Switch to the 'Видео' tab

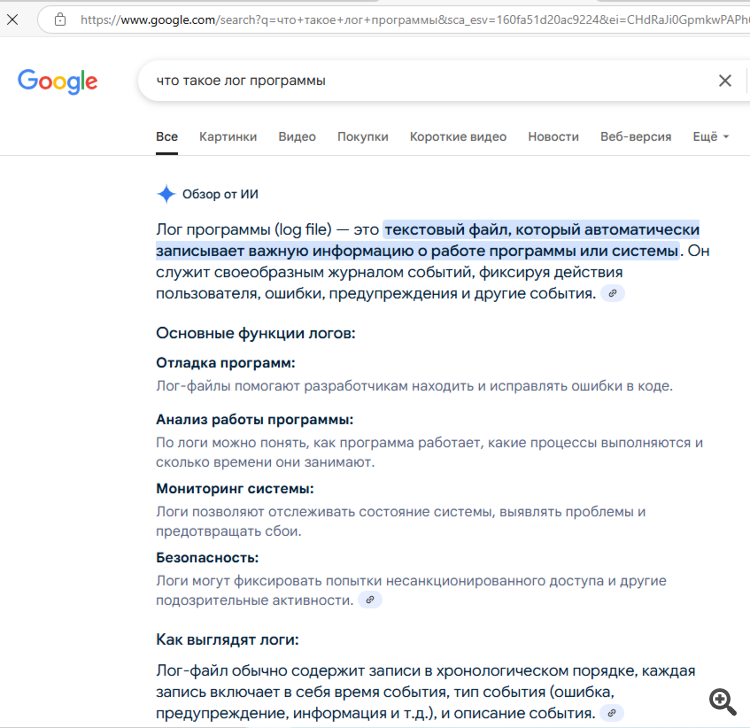pyautogui.click(x=297, y=137)
